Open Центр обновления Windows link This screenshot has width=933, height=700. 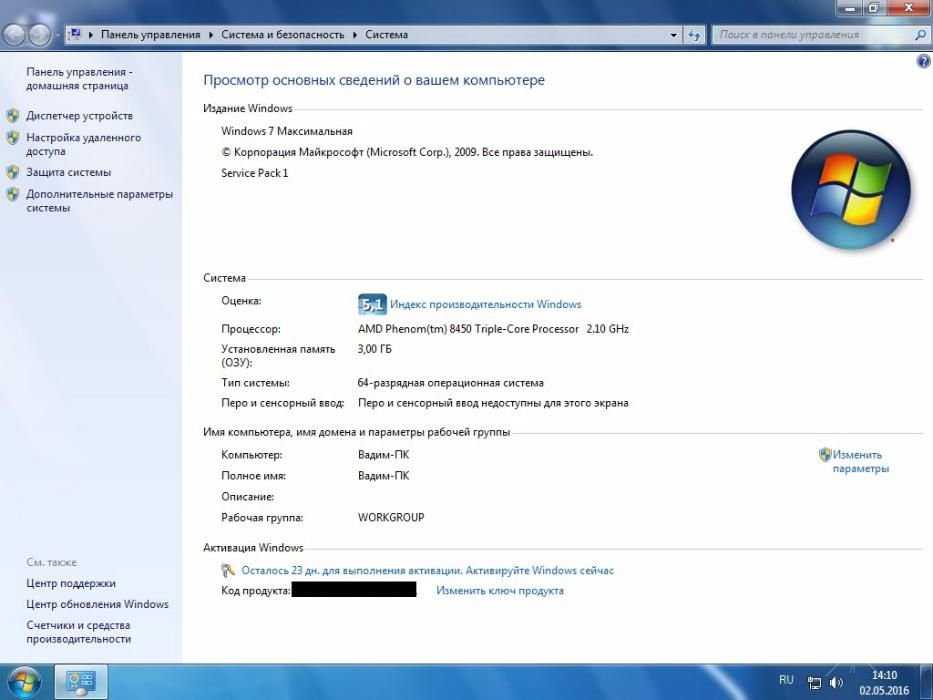pos(97,604)
